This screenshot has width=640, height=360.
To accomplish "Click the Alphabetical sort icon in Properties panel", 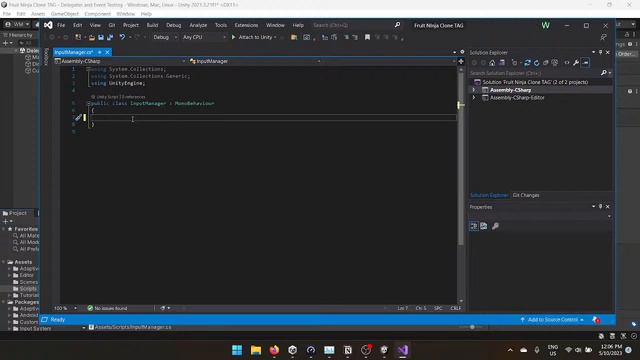I will (x=484, y=226).
